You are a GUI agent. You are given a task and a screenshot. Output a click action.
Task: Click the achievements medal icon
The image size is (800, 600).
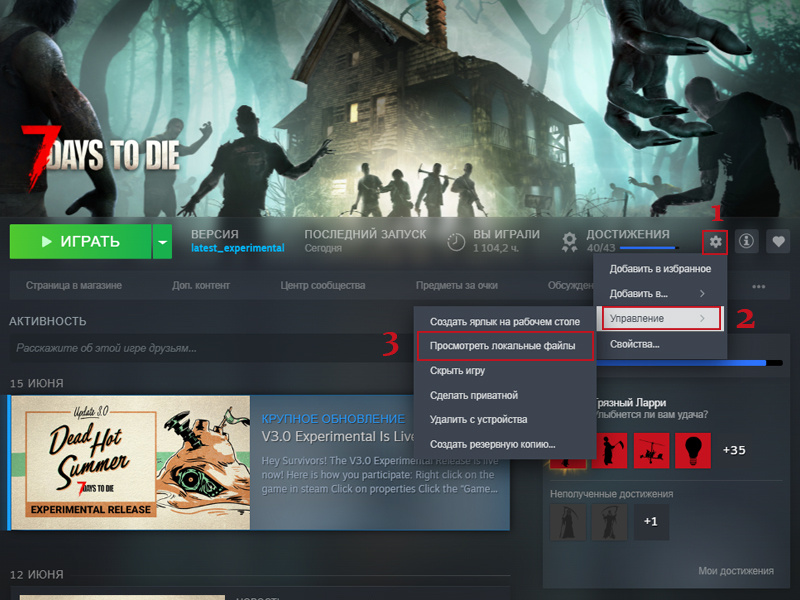(569, 242)
